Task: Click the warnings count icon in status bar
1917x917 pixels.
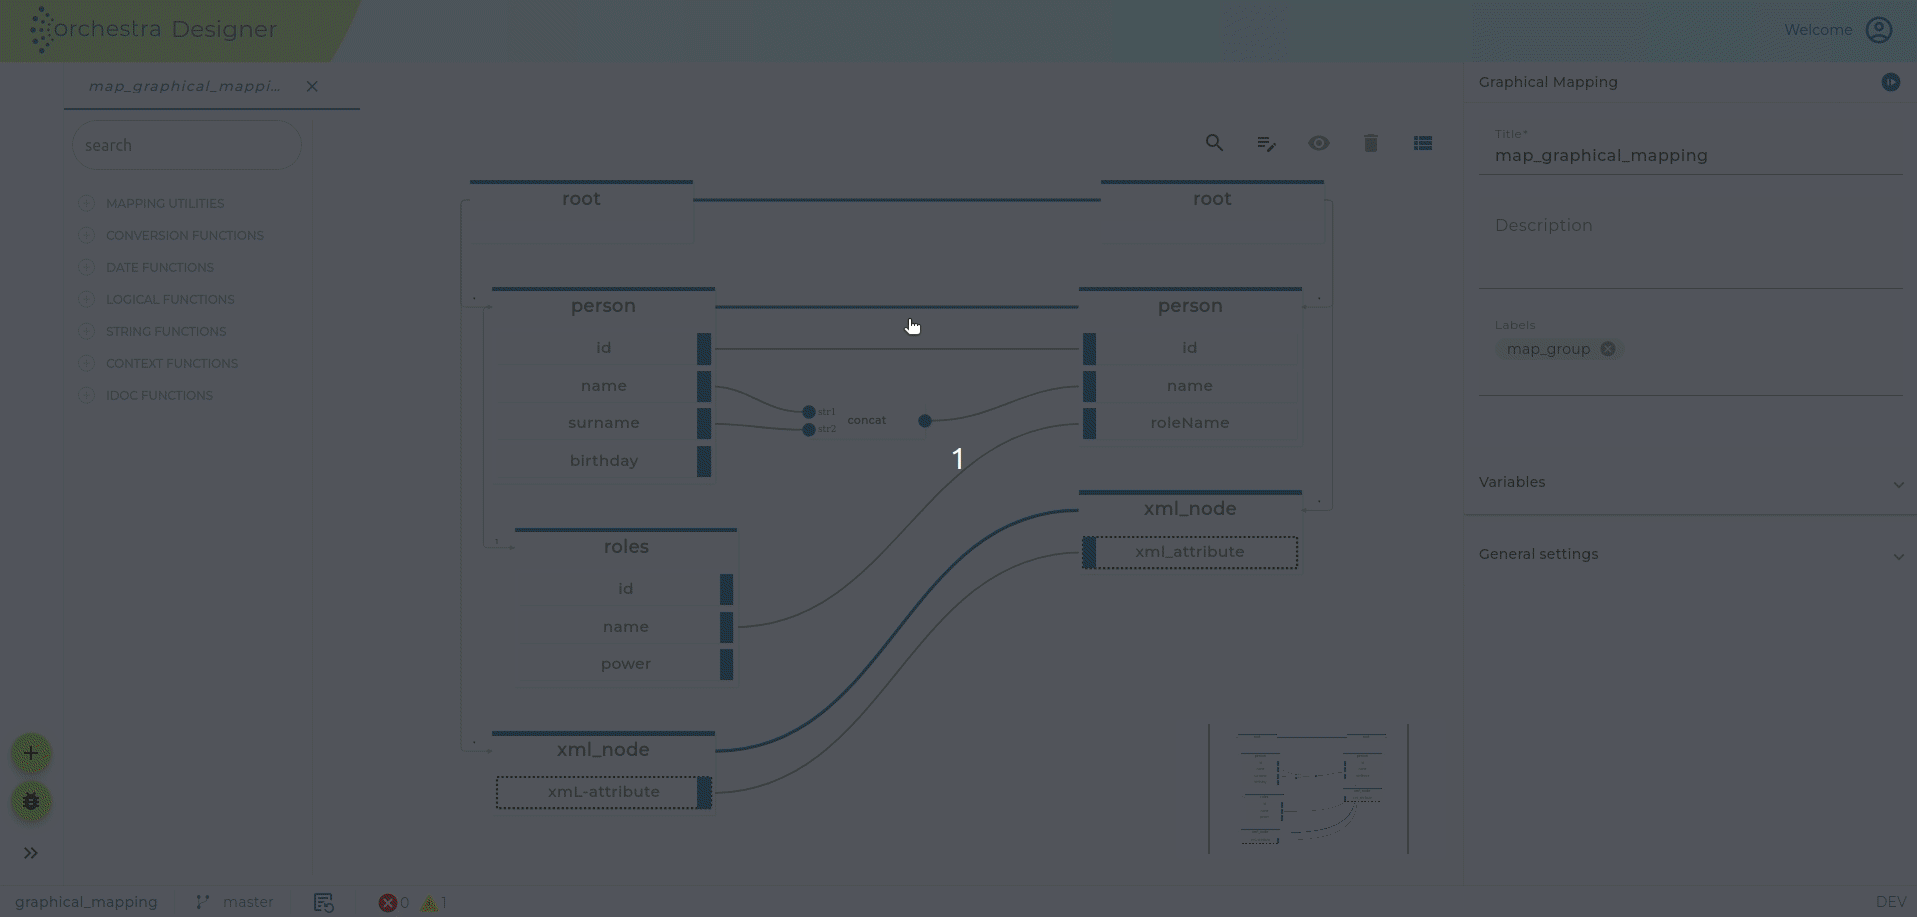Action: (430, 903)
